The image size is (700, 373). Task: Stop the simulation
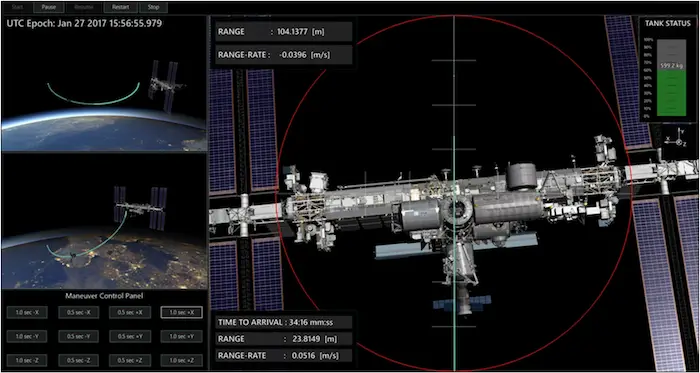click(153, 8)
